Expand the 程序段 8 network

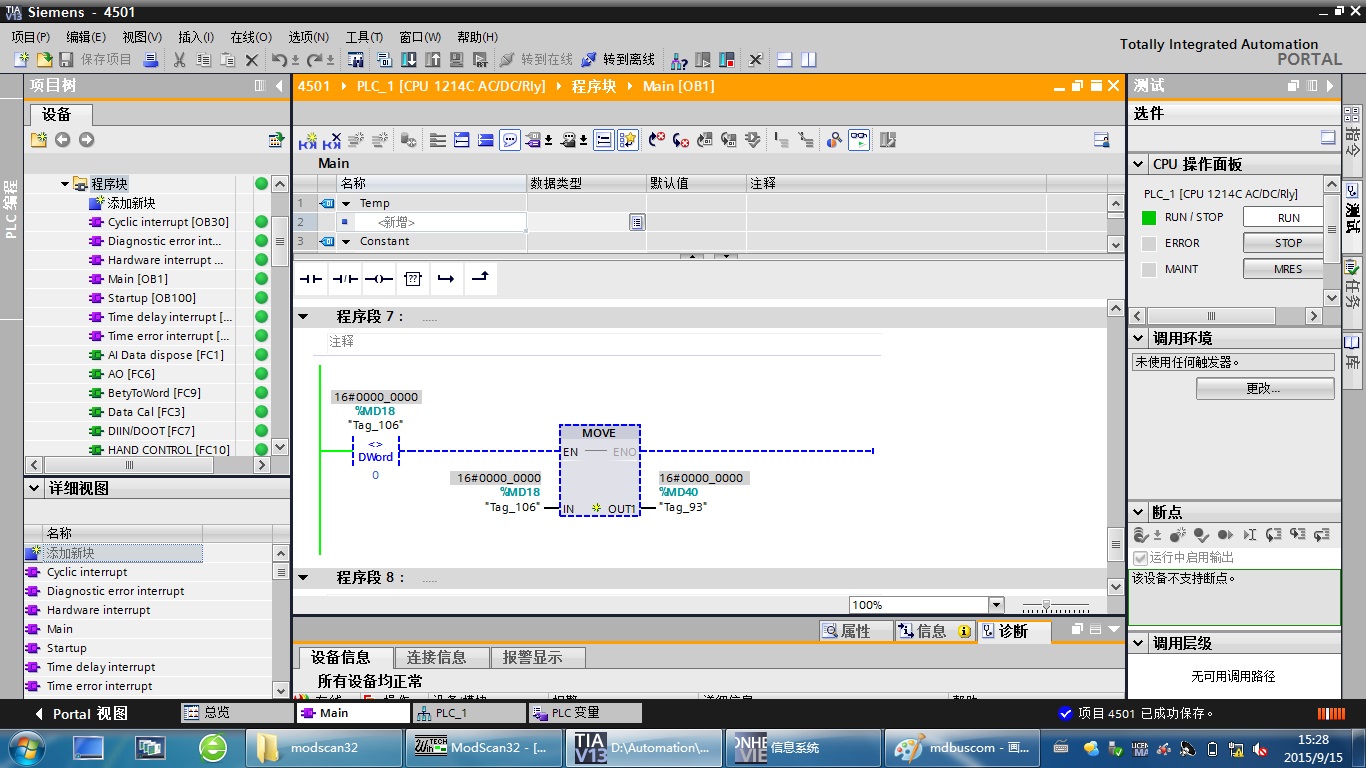click(x=303, y=578)
